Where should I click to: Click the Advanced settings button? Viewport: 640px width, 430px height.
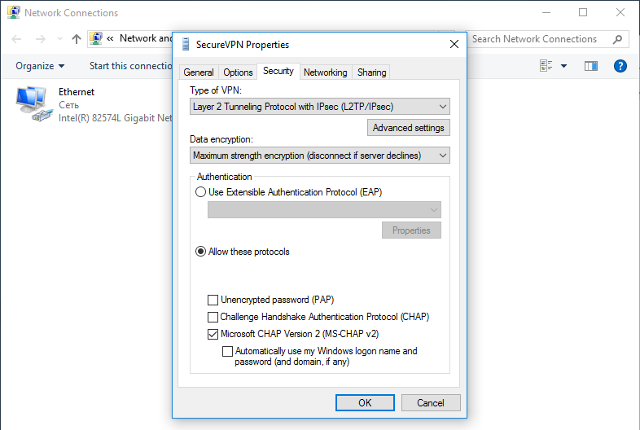pyautogui.click(x=408, y=128)
